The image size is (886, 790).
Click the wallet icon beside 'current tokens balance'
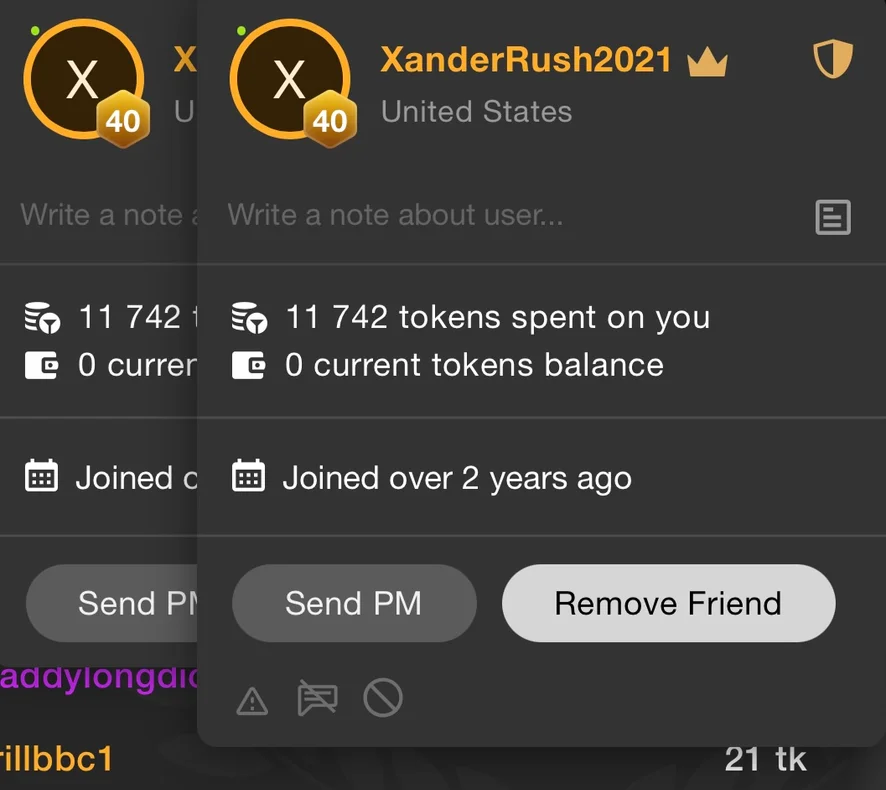pyautogui.click(x=249, y=365)
